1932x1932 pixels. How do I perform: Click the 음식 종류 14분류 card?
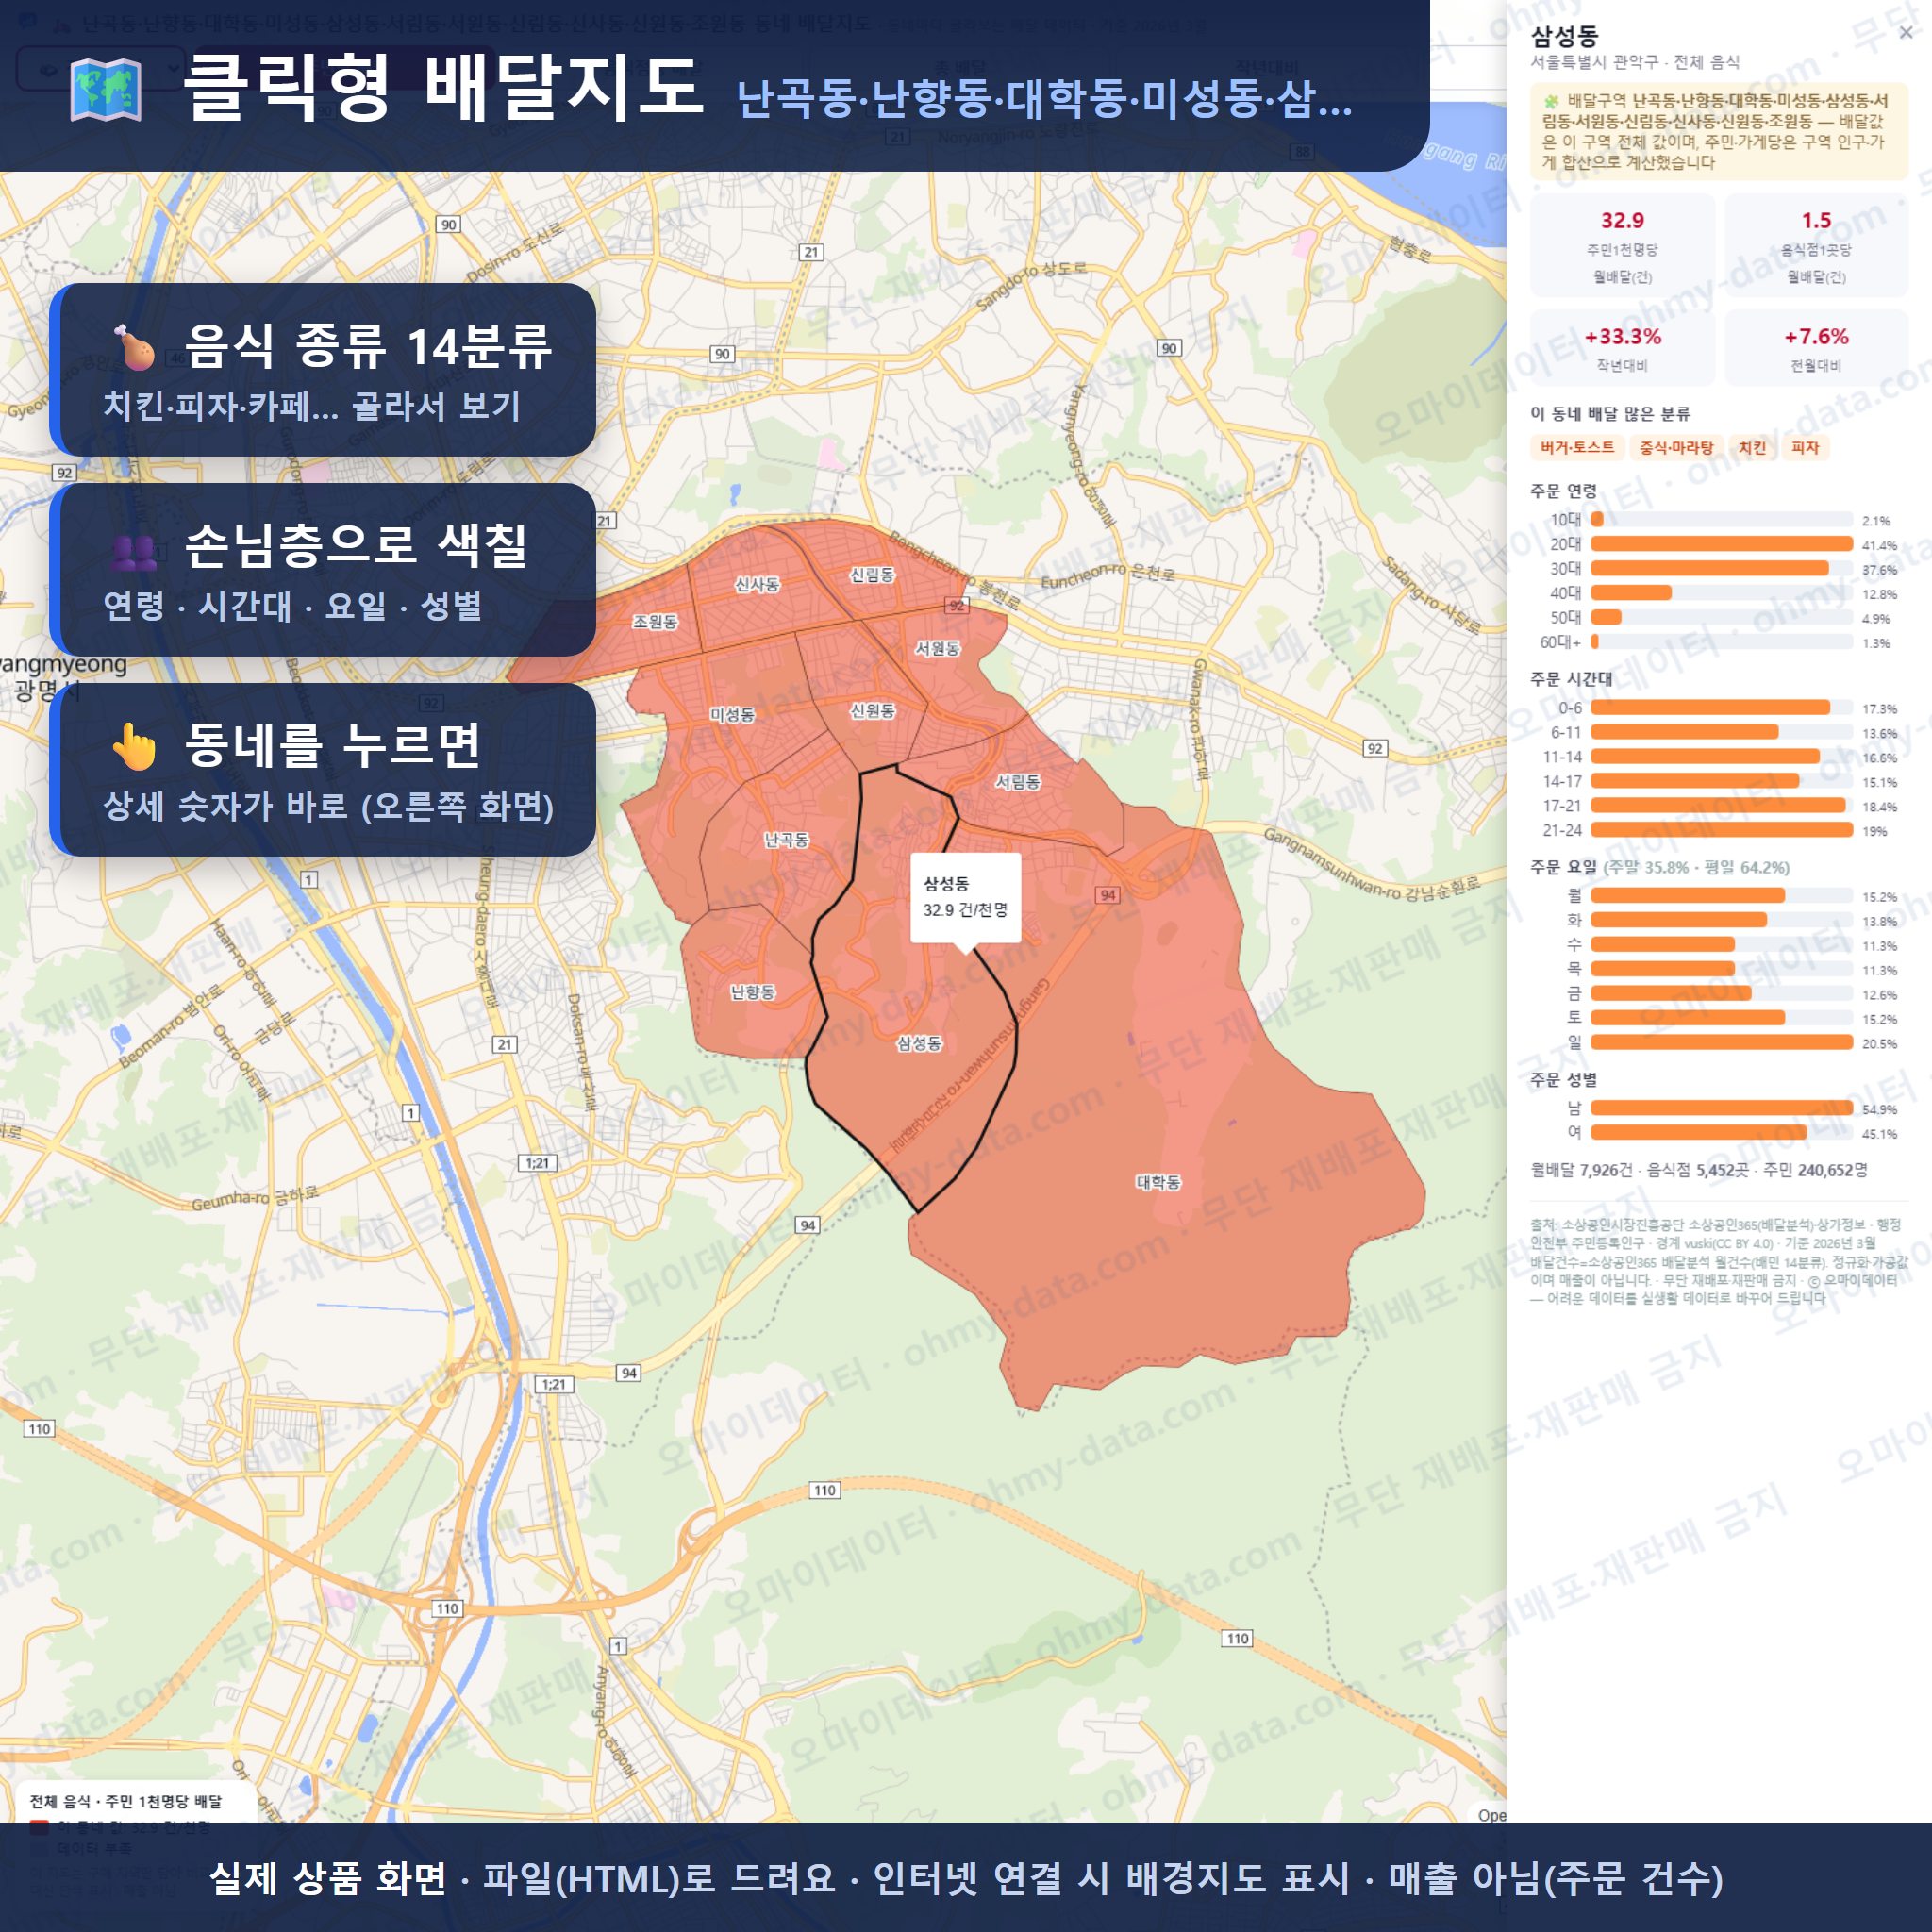coord(322,369)
